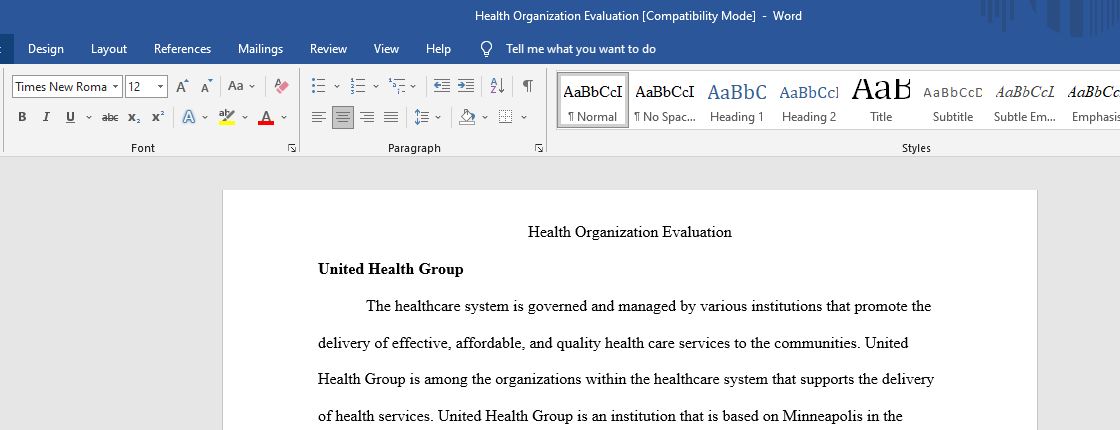The width and height of the screenshot is (1120, 430).
Task: Expand line spacing dropdown arrow
Action: 438,117
